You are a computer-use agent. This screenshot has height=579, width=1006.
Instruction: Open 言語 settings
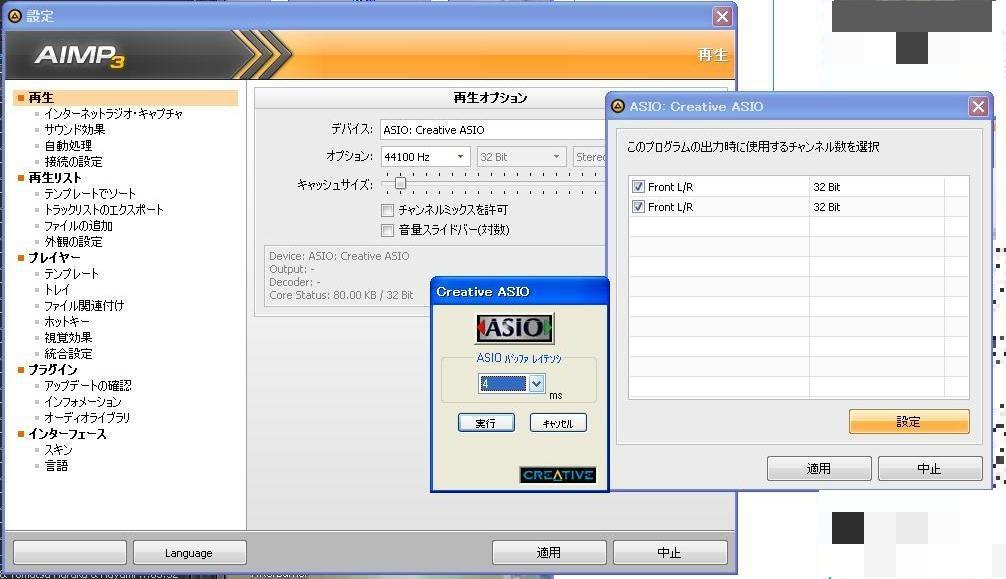(56, 466)
